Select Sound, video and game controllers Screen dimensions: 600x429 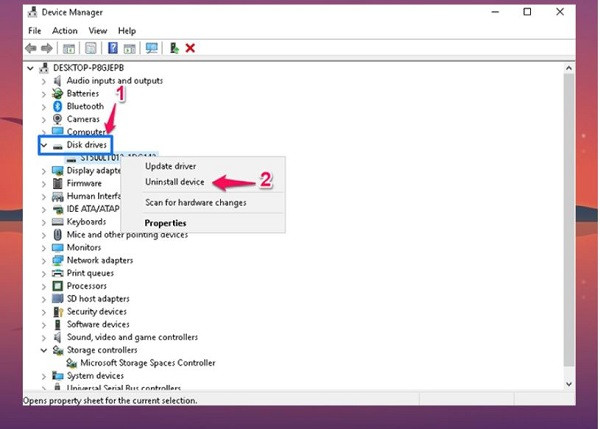pyautogui.click(x=132, y=337)
